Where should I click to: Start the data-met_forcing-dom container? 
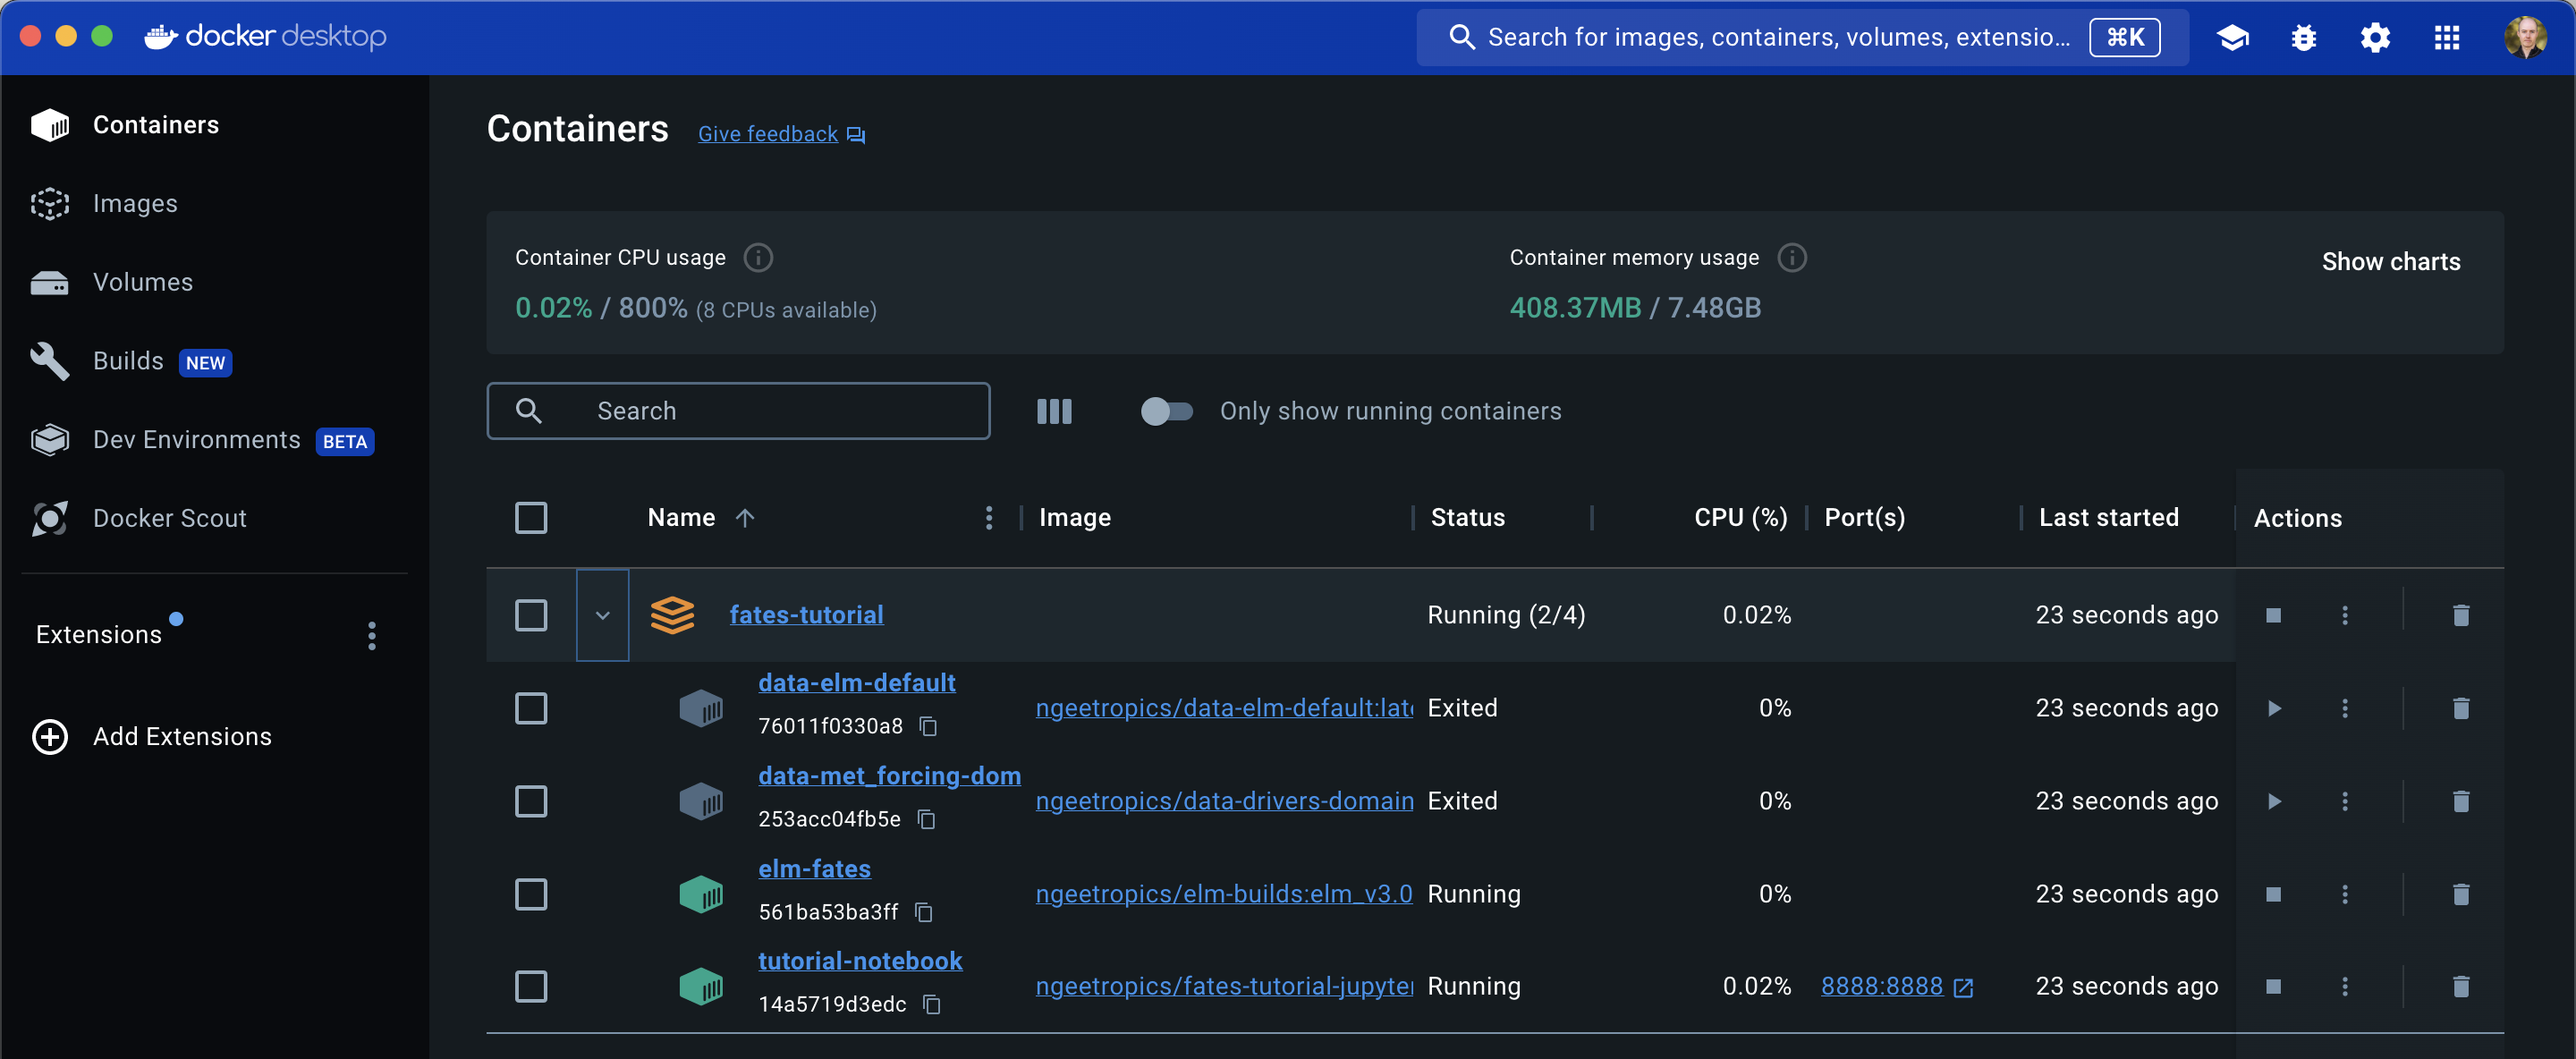click(2273, 801)
